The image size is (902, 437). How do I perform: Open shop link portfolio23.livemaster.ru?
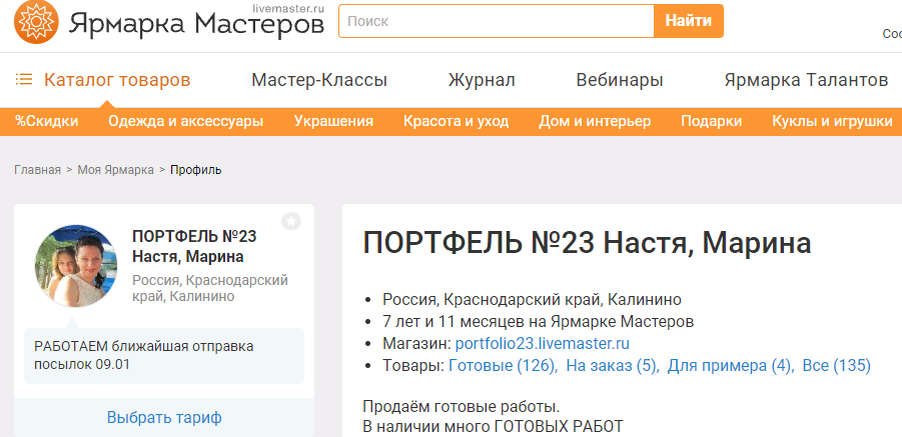pyautogui.click(x=542, y=344)
